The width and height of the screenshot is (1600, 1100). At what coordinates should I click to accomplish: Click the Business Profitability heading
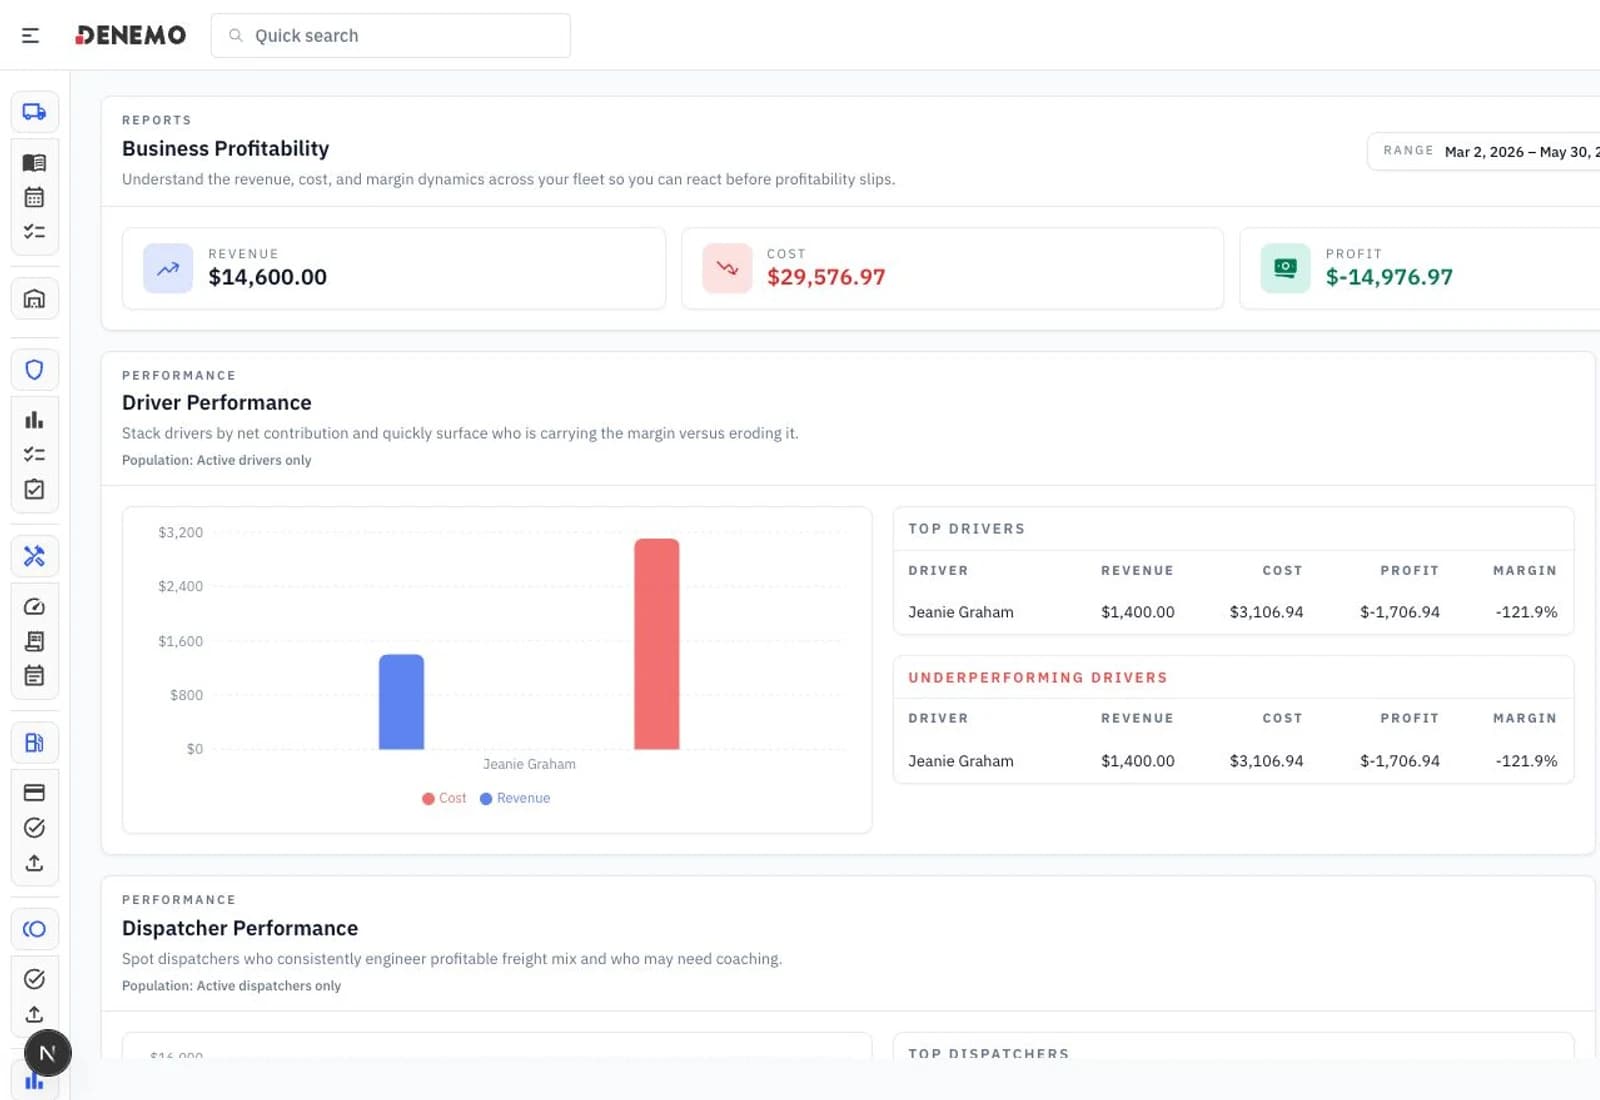[x=225, y=149]
